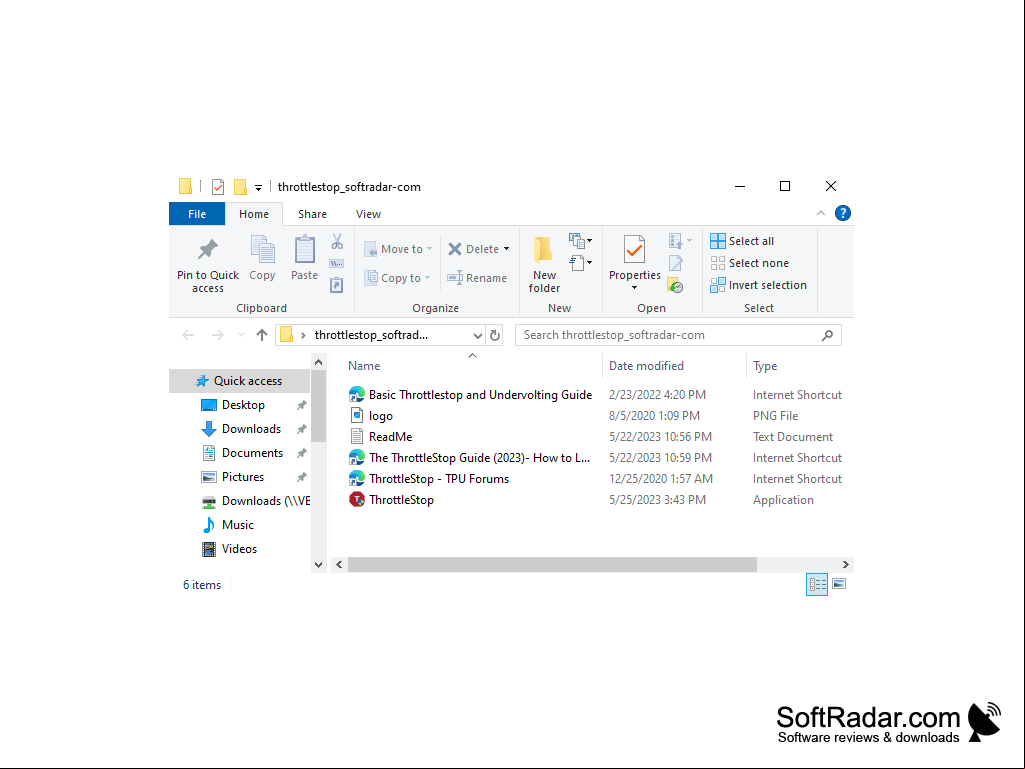Click the Rename button
Image resolution: width=1025 pixels, height=769 pixels.
tap(477, 278)
